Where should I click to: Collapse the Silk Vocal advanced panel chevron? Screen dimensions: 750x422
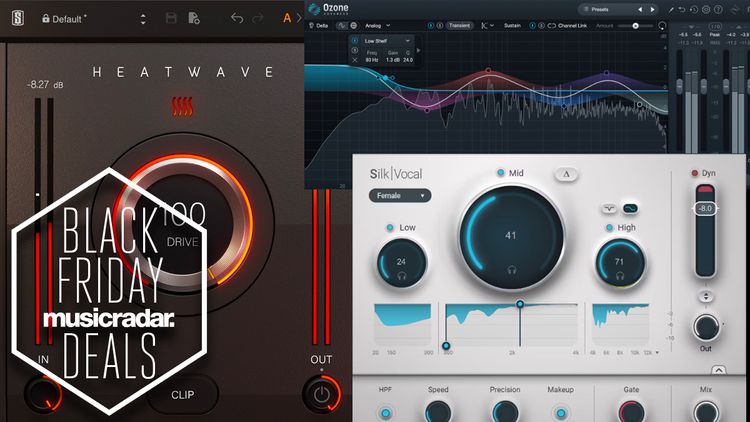coord(718,370)
